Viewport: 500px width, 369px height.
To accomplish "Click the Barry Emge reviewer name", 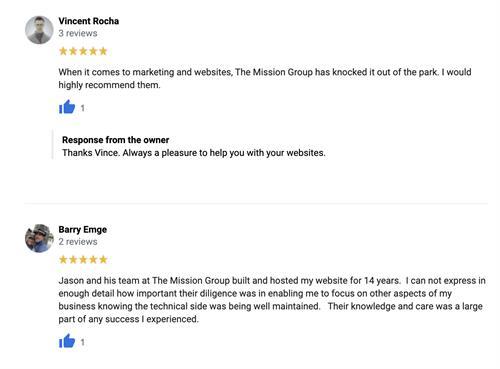I will coord(83,230).
